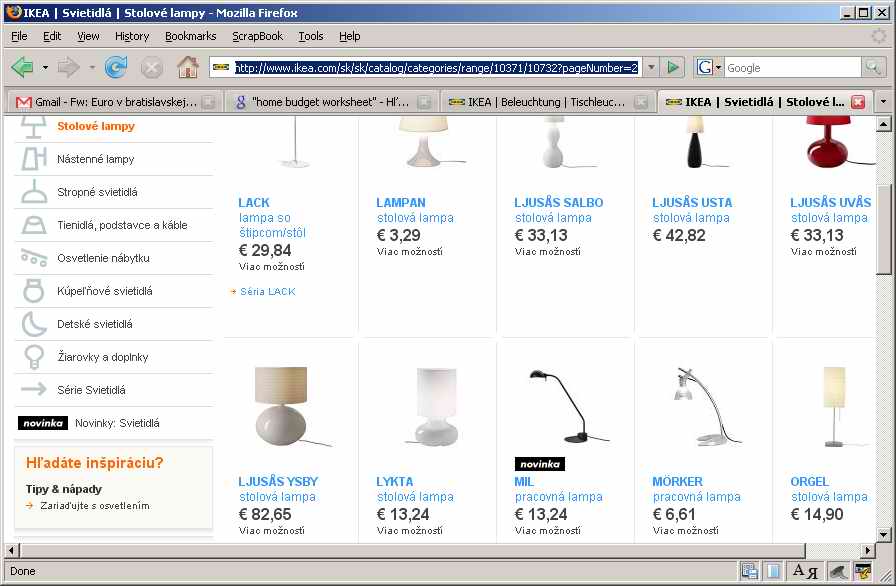This screenshot has height=586, width=896.
Task: Click the green Back arrow button
Action: point(22,67)
